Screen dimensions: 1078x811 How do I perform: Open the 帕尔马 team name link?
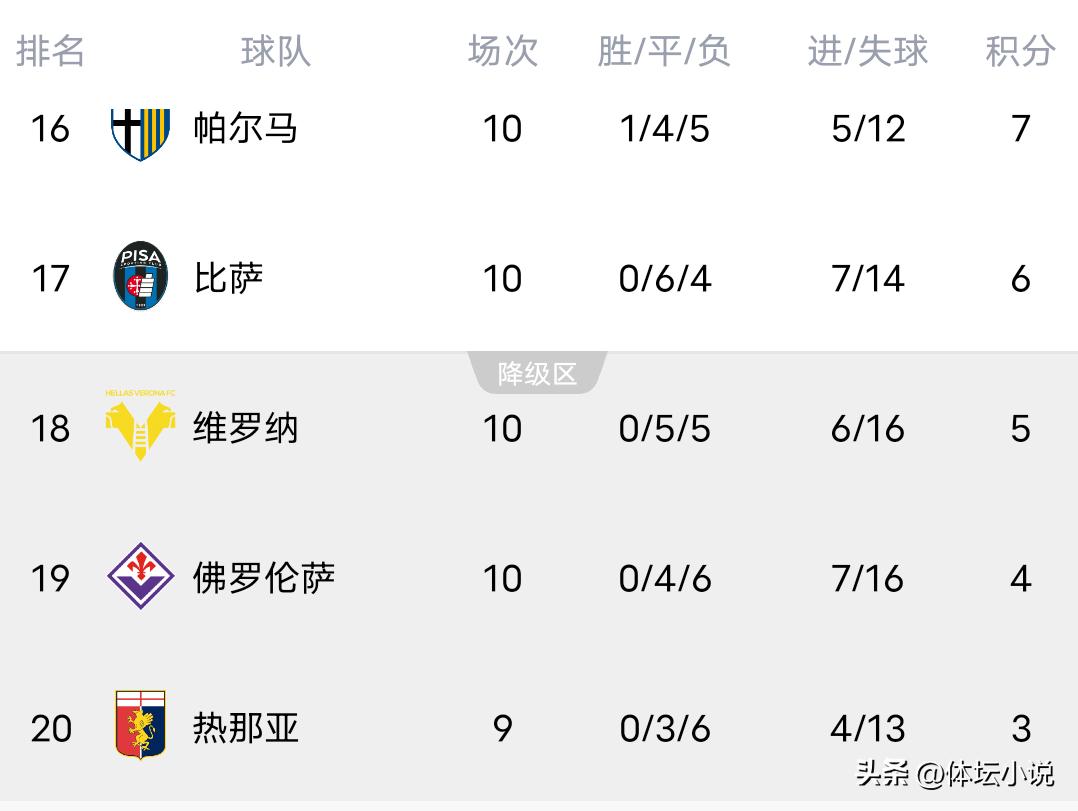[x=245, y=129]
